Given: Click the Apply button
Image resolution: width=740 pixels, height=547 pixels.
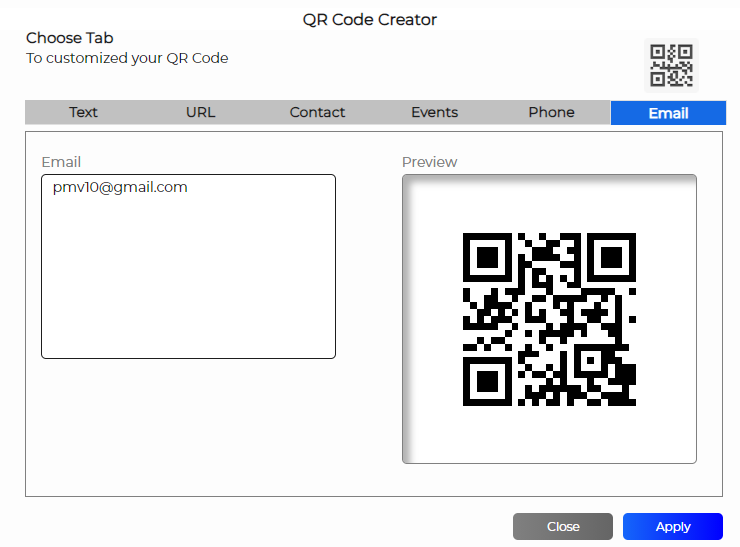Looking at the screenshot, I should coord(673,526).
